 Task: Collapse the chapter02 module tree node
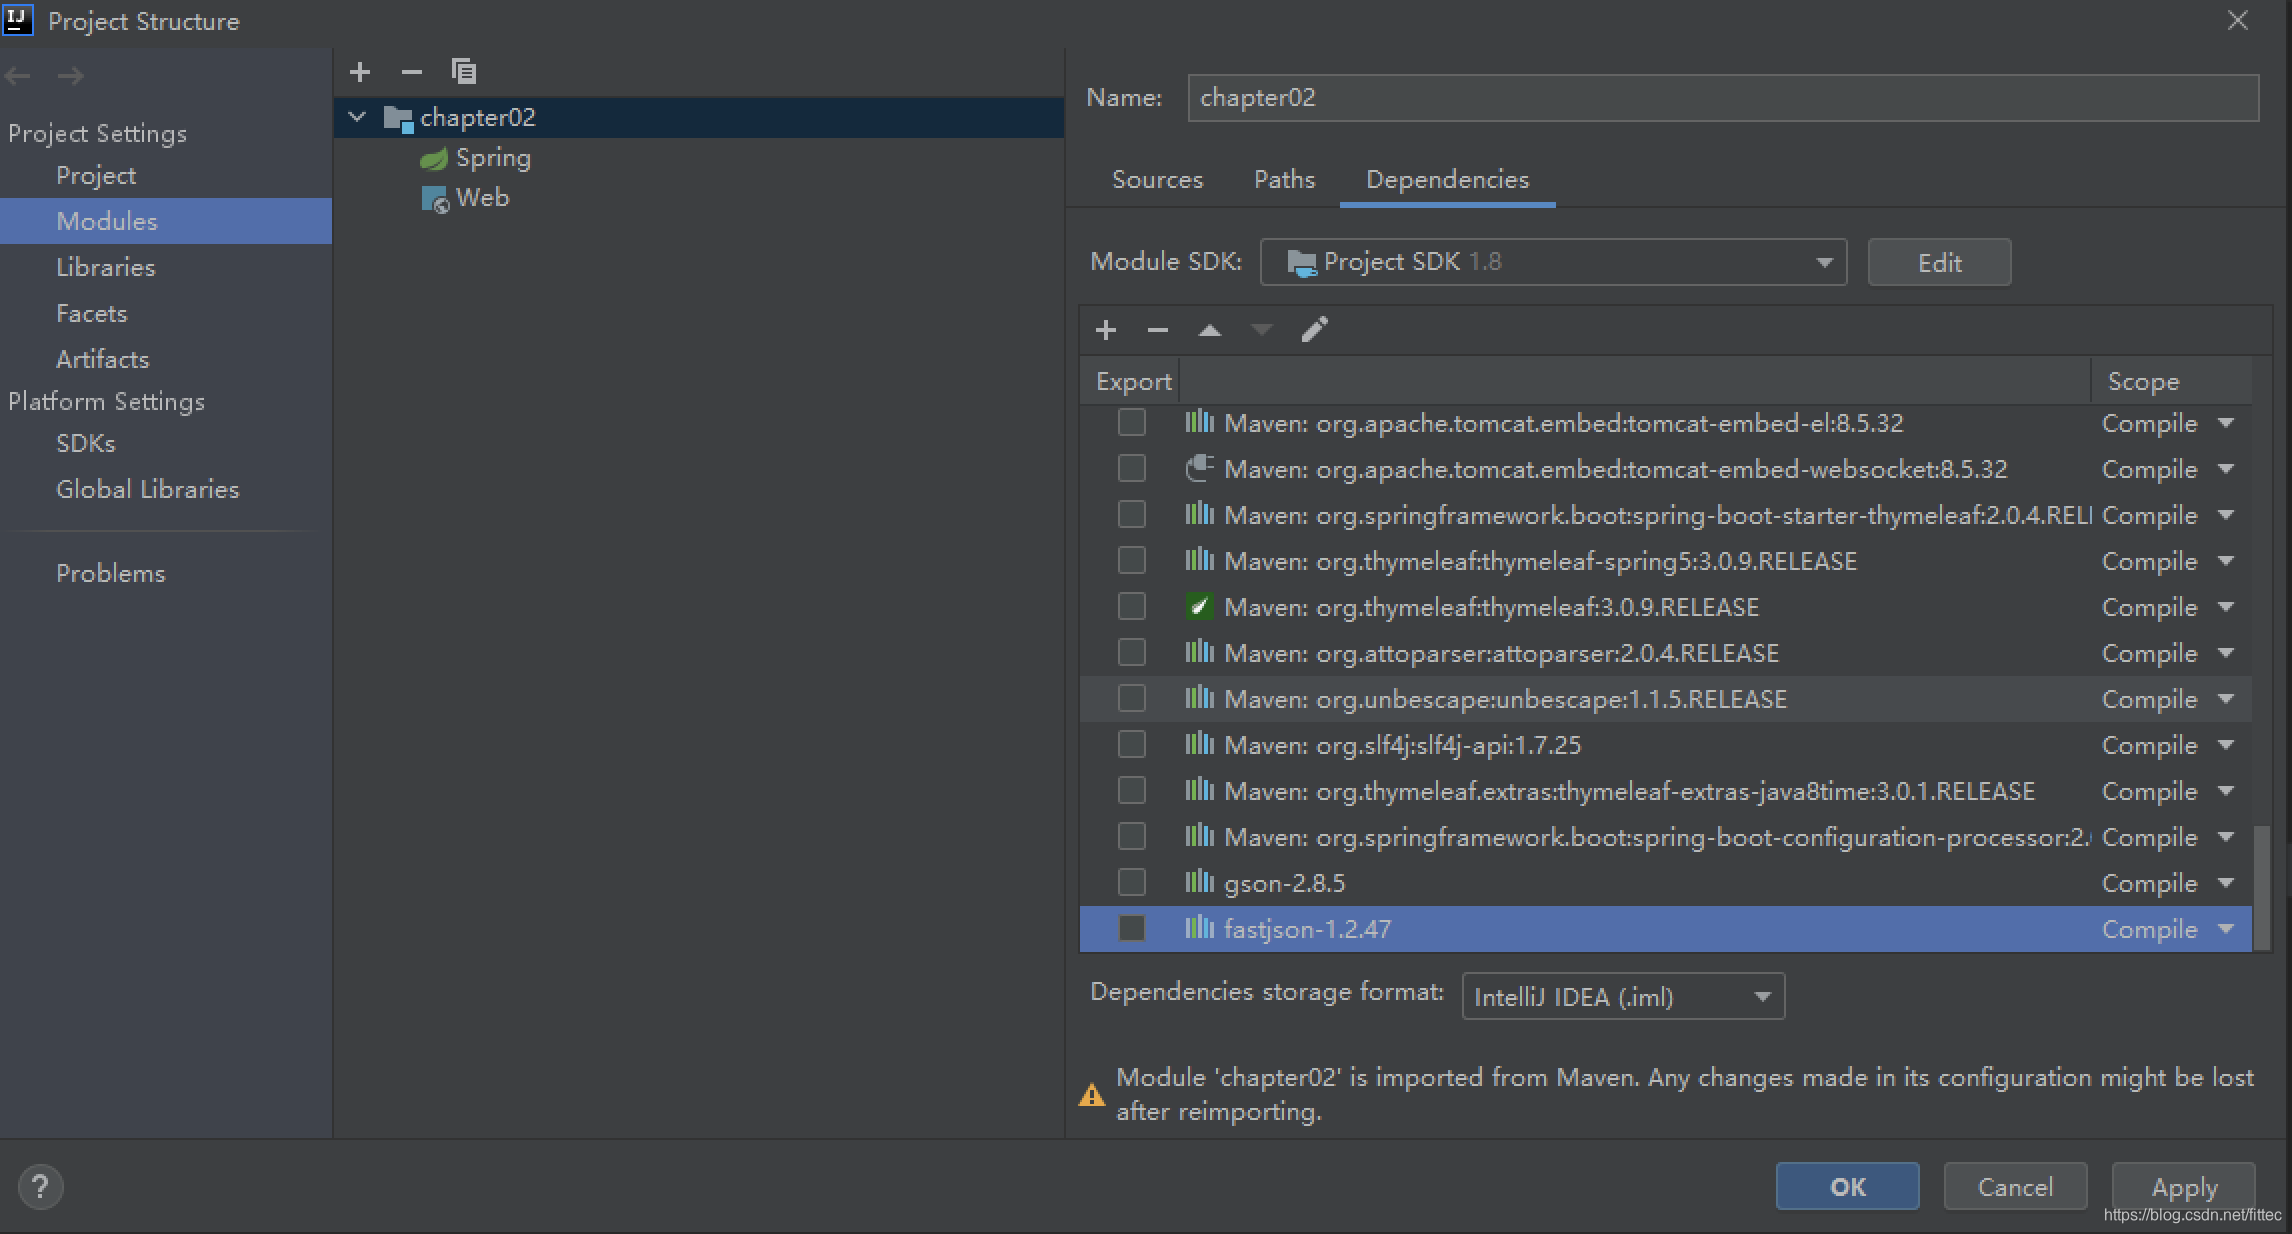(x=357, y=118)
